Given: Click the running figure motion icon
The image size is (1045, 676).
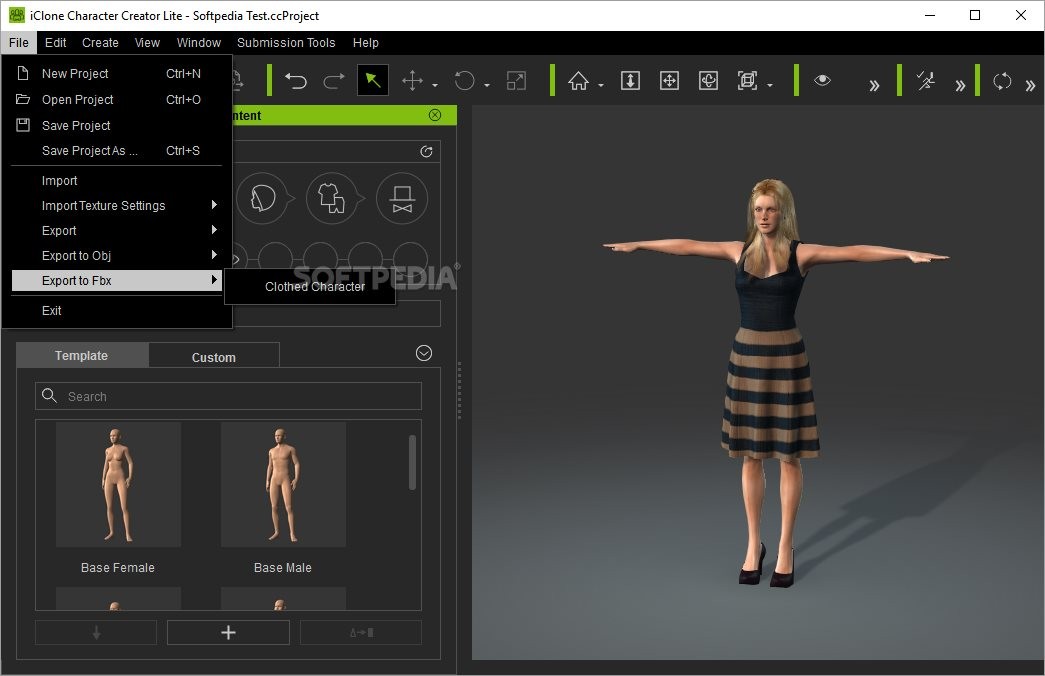Looking at the screenshot, I should click(x=926, y=81).
